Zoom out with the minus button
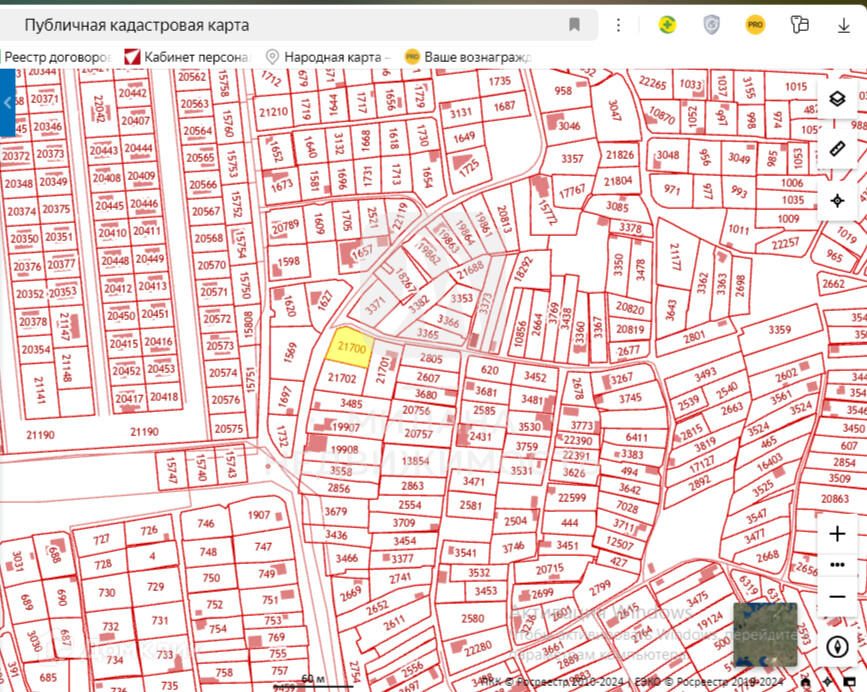867x692 pixels. (837, 597)
